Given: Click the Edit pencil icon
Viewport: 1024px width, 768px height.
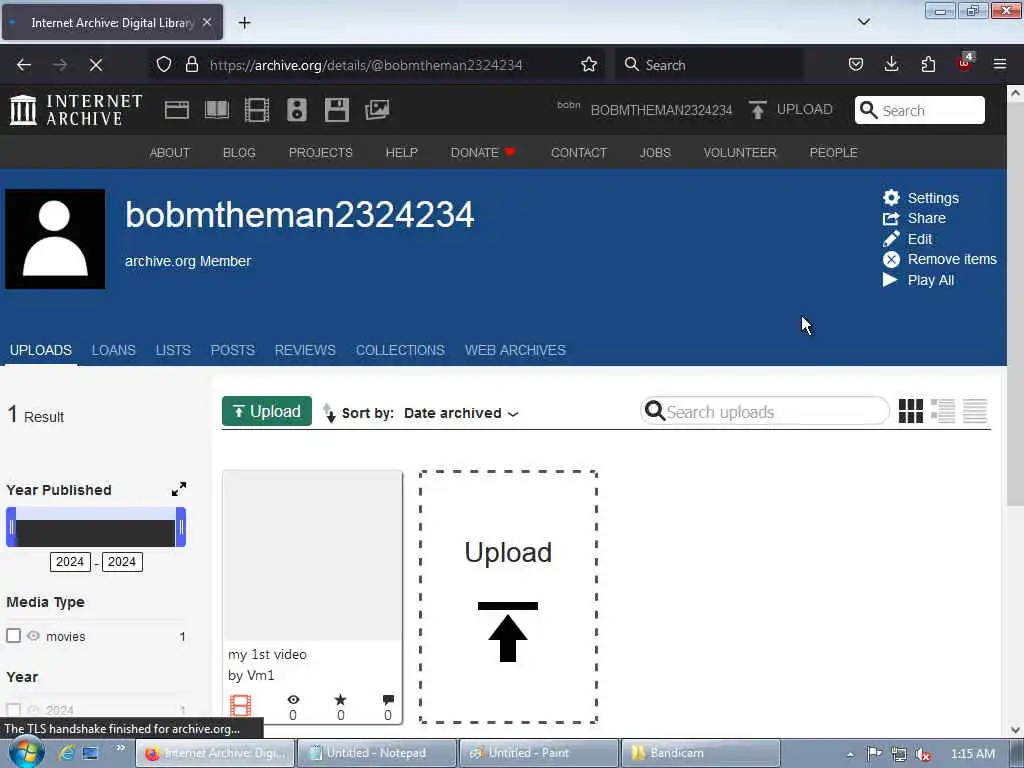Looking at the screenshot, I should [891, 239].
